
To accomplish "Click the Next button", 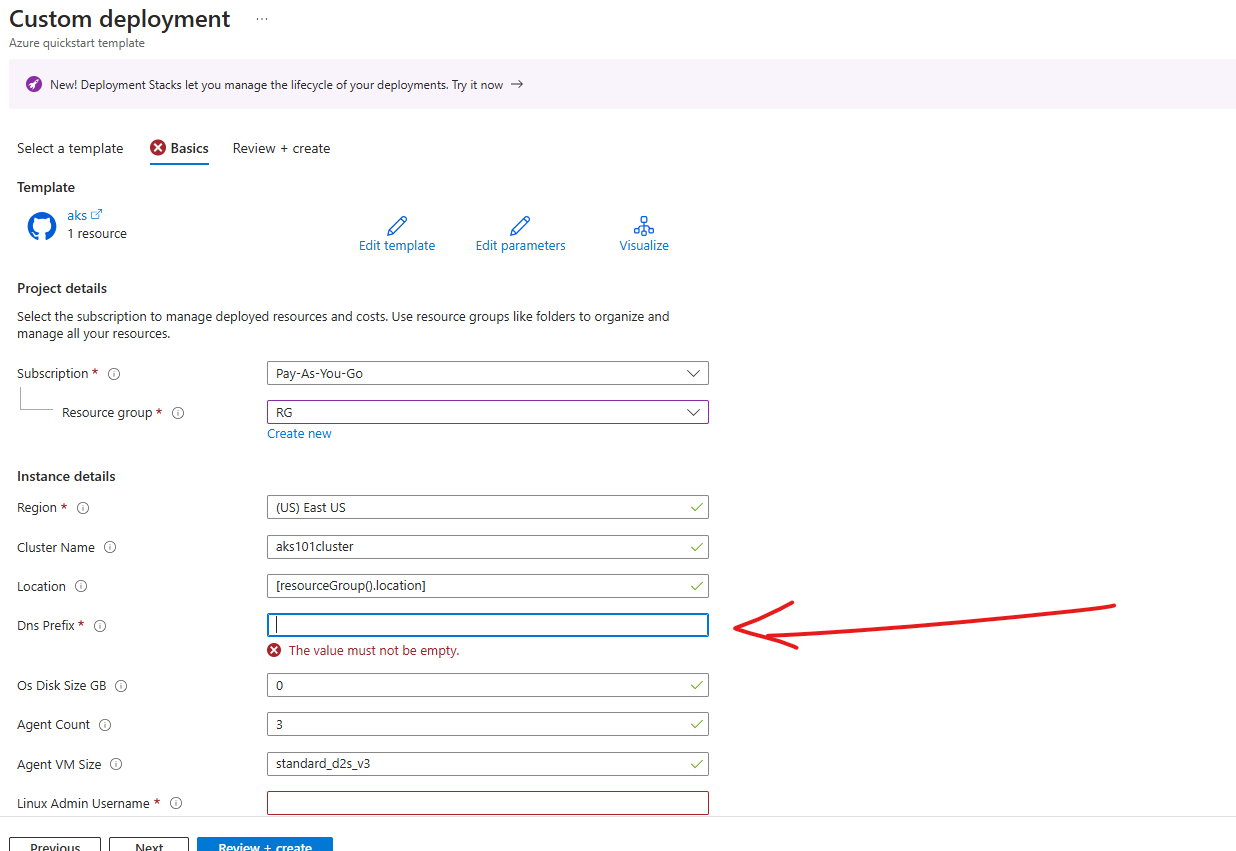I will point(149,844).
